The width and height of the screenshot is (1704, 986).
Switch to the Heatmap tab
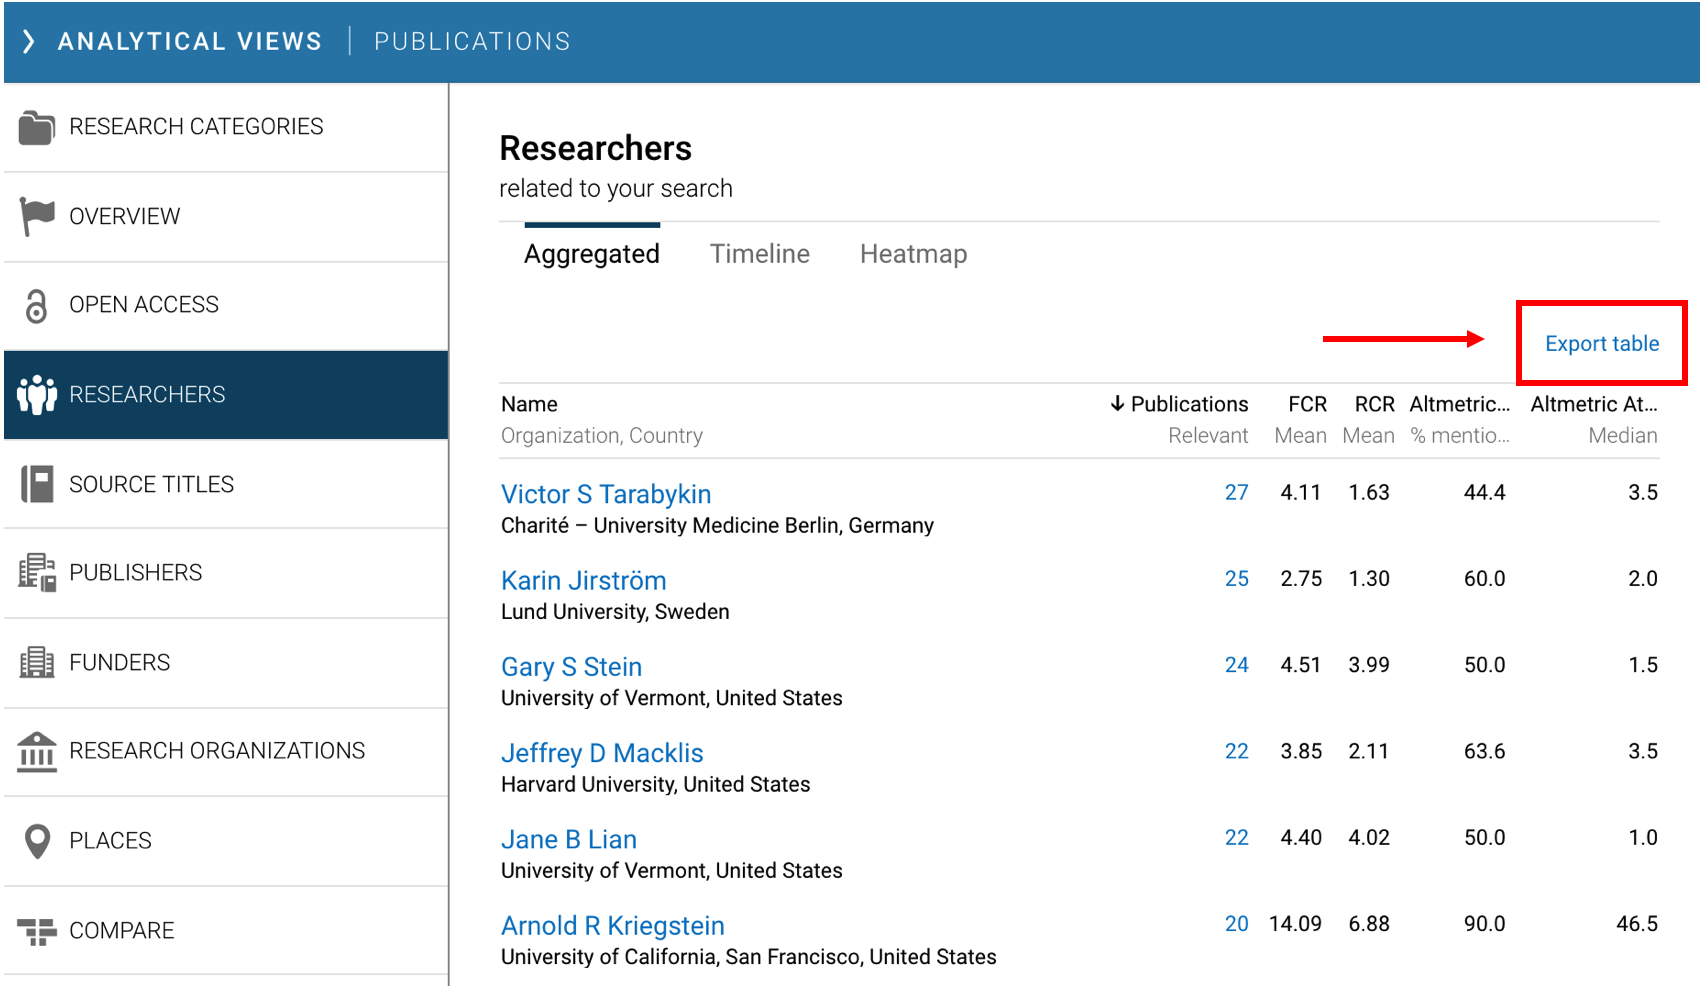pos(913,254)
